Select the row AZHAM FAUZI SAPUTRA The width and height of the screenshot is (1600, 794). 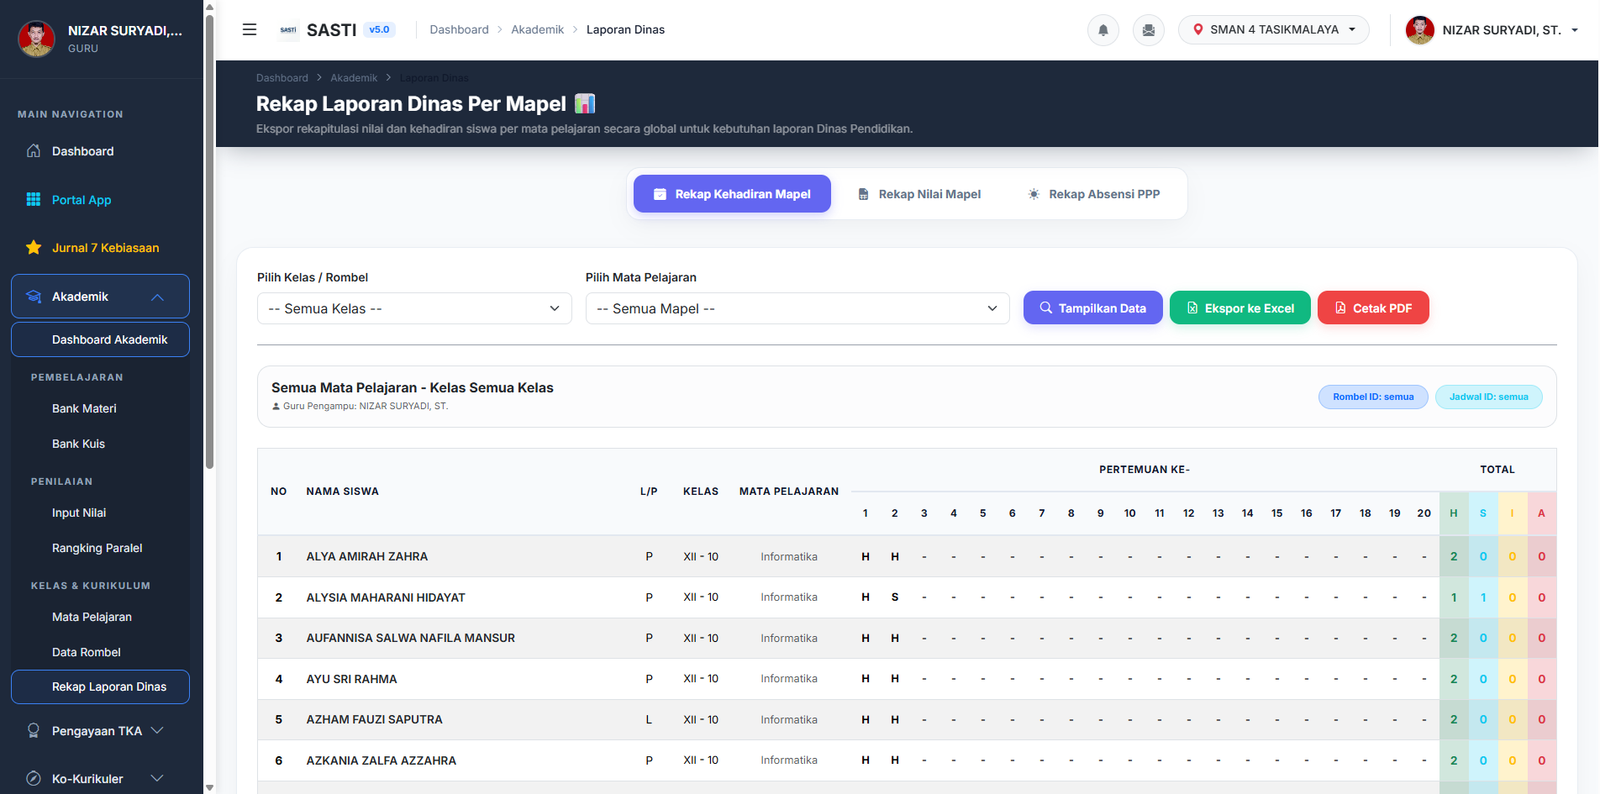click(x=907, y=720)
